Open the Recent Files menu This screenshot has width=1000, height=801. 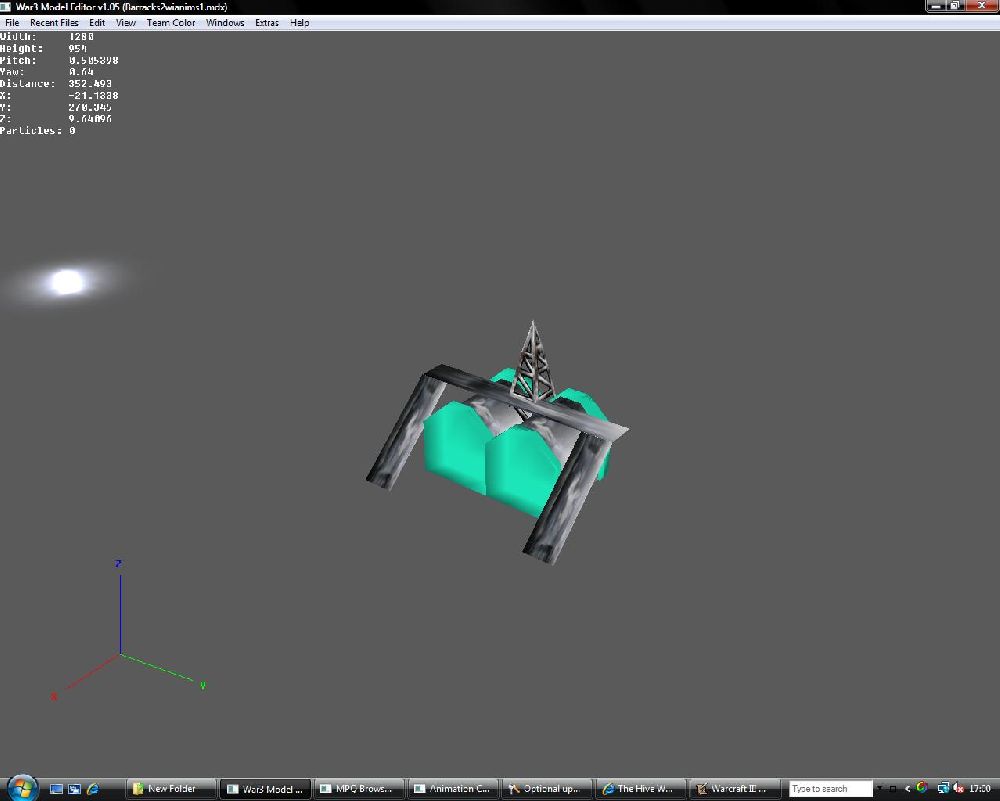(54, 22)
